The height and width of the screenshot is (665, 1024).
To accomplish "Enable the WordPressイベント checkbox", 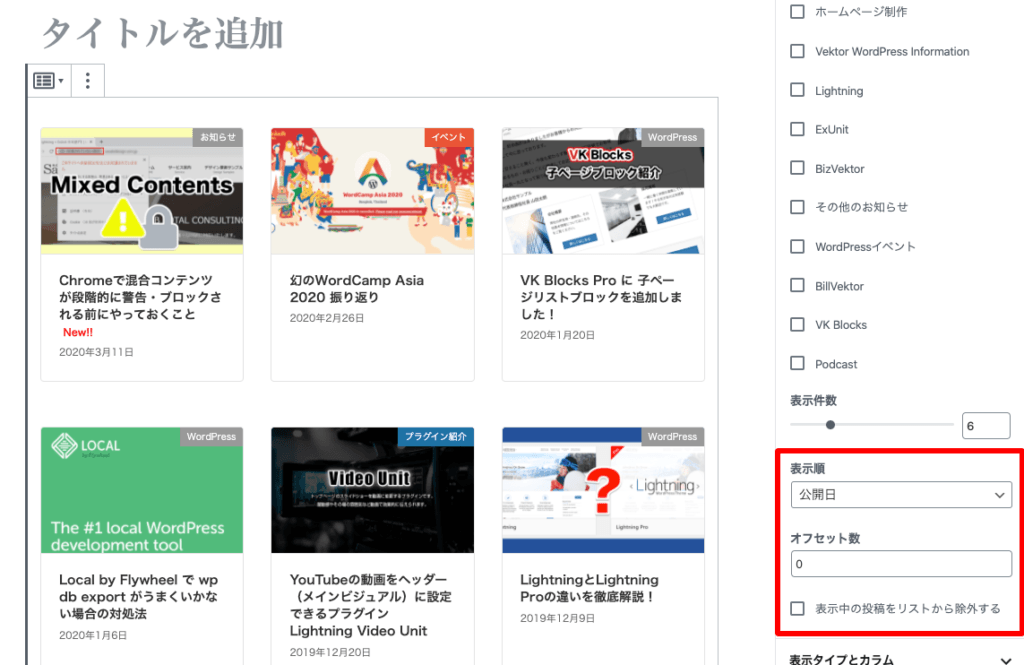I will 797,246.
